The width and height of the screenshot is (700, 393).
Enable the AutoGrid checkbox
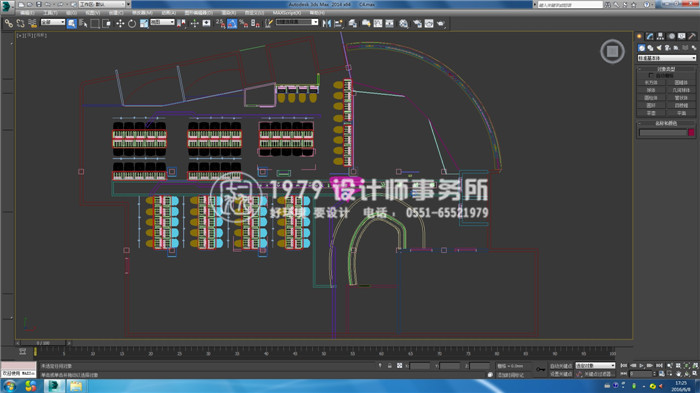coord(651,75)
